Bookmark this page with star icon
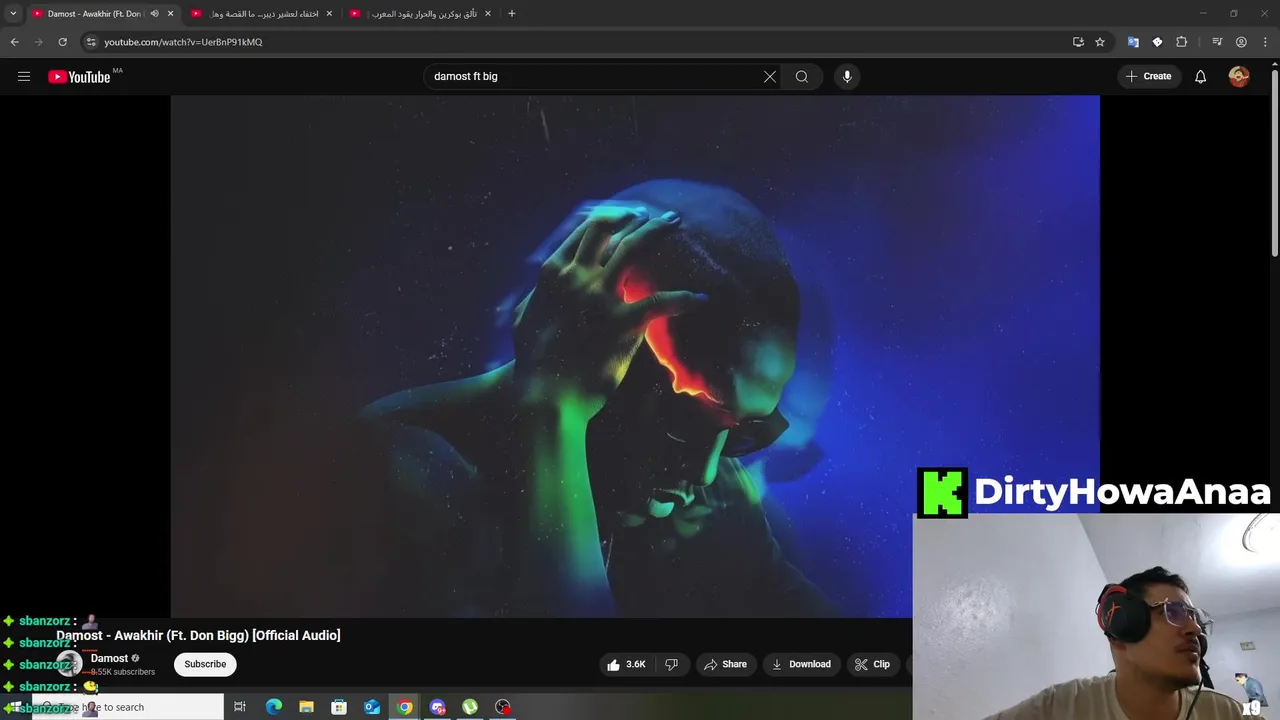 point(1100,42)
